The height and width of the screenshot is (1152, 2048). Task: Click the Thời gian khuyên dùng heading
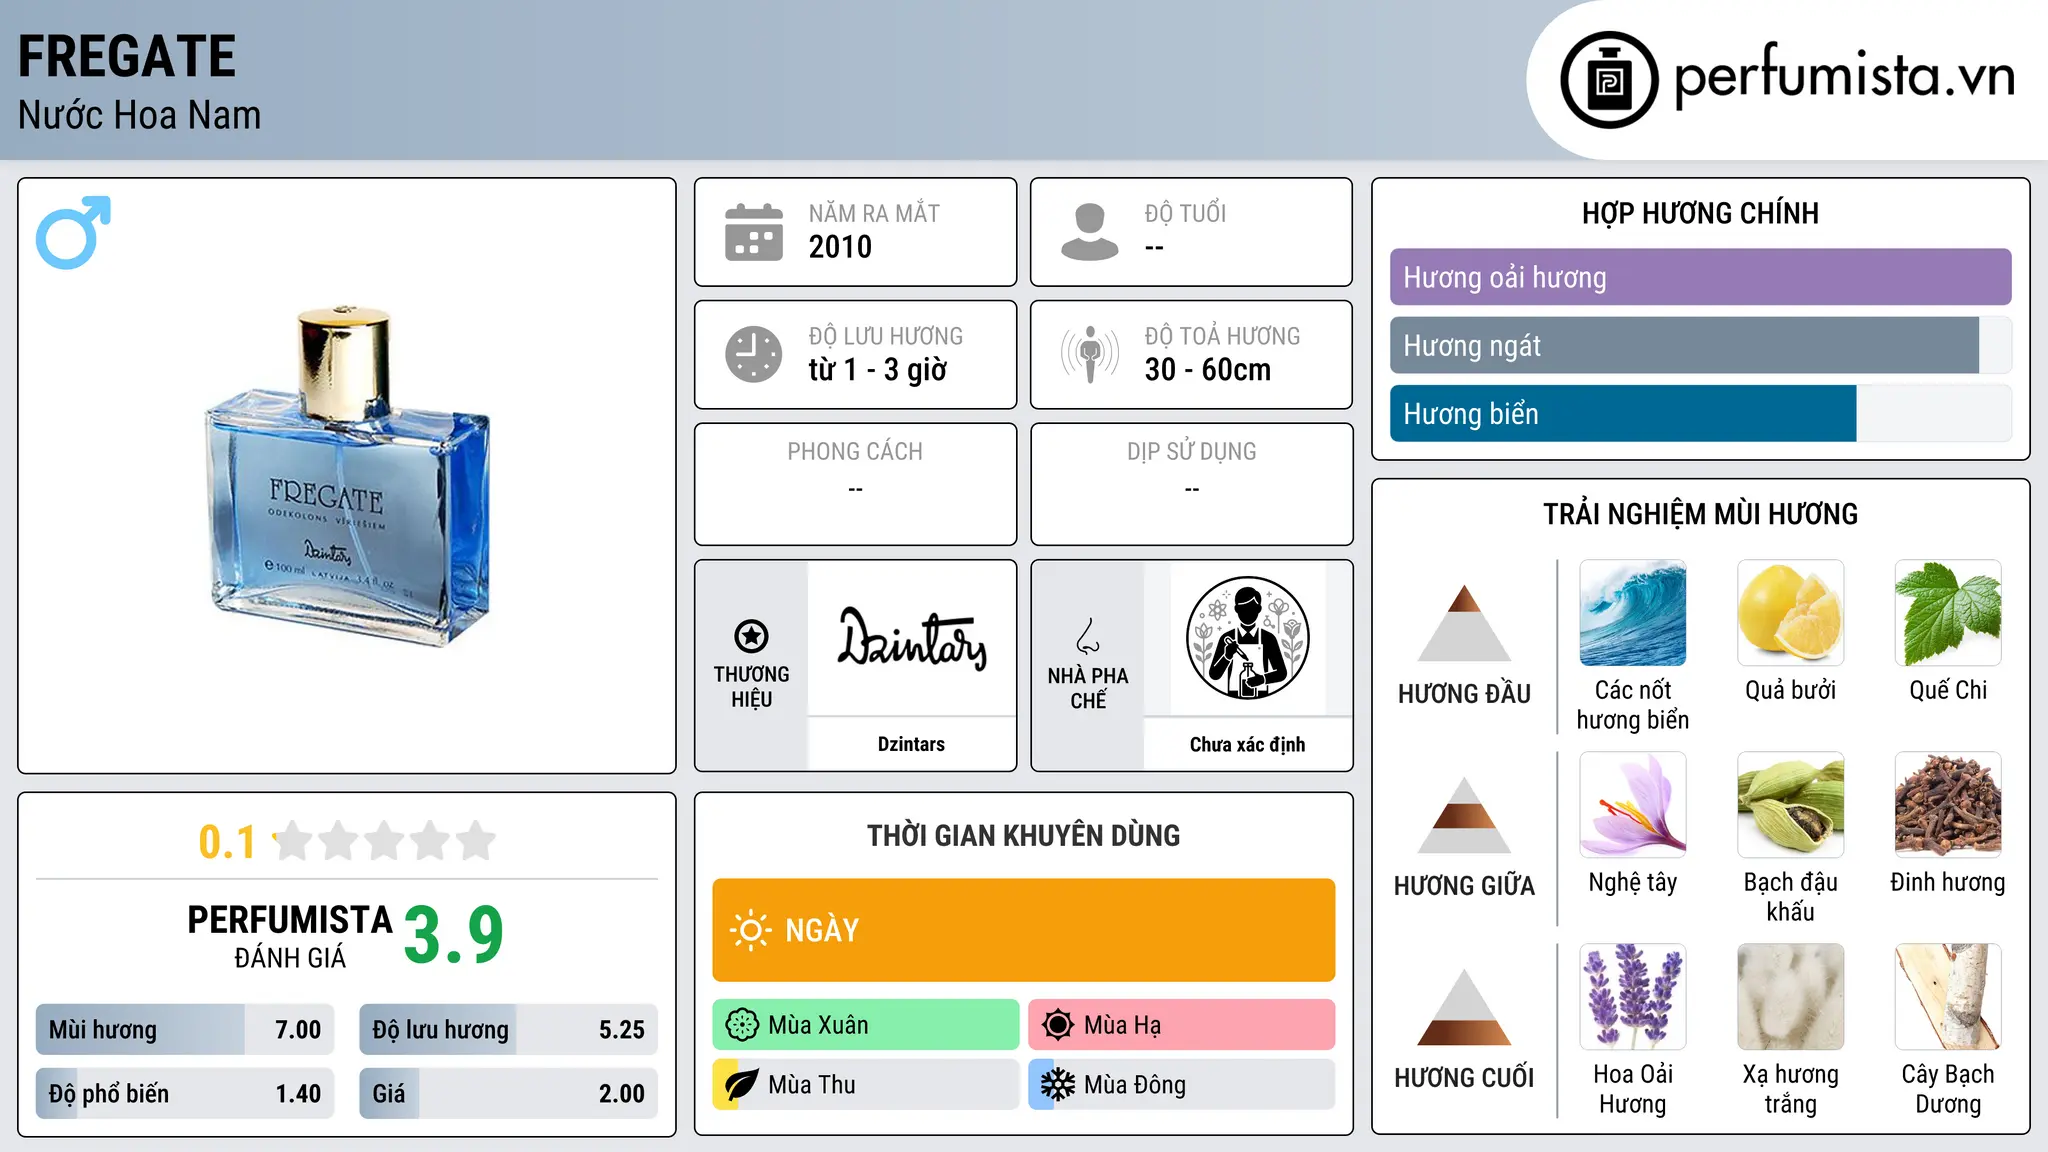[x=1023, y=836]
